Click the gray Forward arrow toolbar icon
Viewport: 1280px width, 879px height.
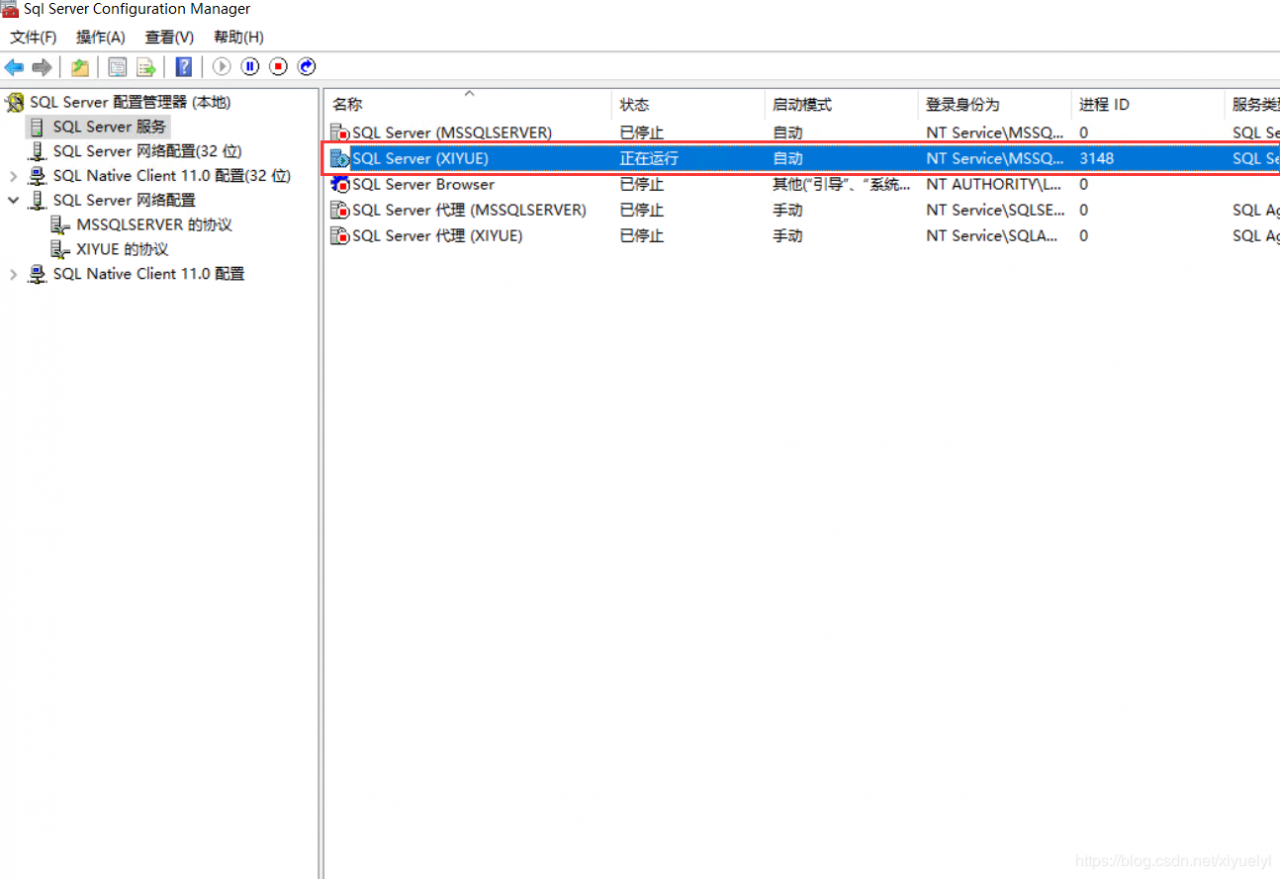point(42,67)
